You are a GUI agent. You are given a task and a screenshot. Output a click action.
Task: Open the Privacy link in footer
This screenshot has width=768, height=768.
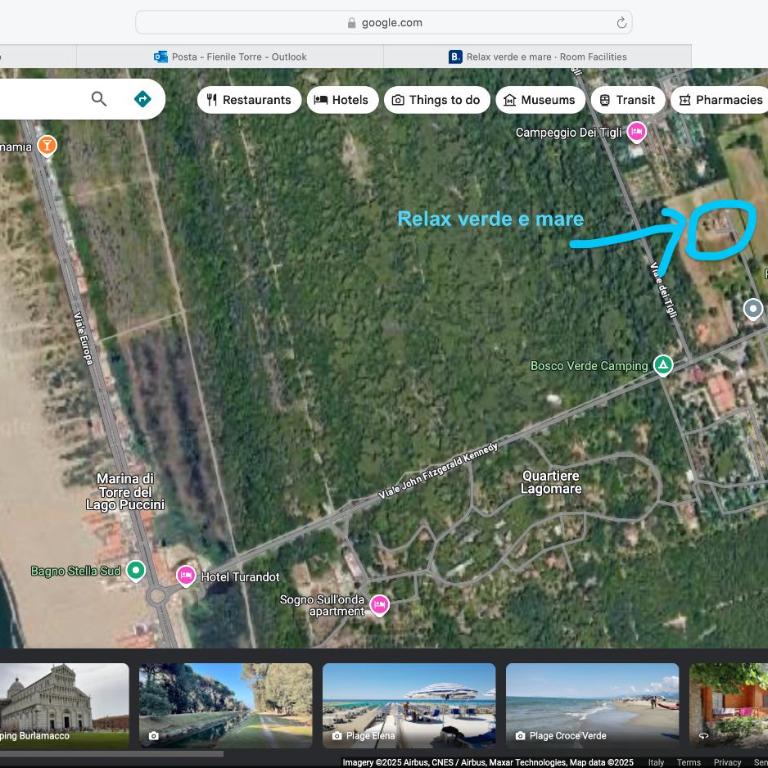click(727, 762)
